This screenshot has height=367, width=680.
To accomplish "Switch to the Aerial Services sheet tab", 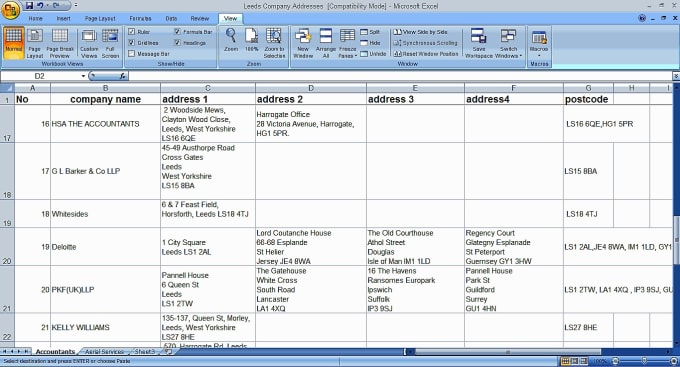I will 105,351.
